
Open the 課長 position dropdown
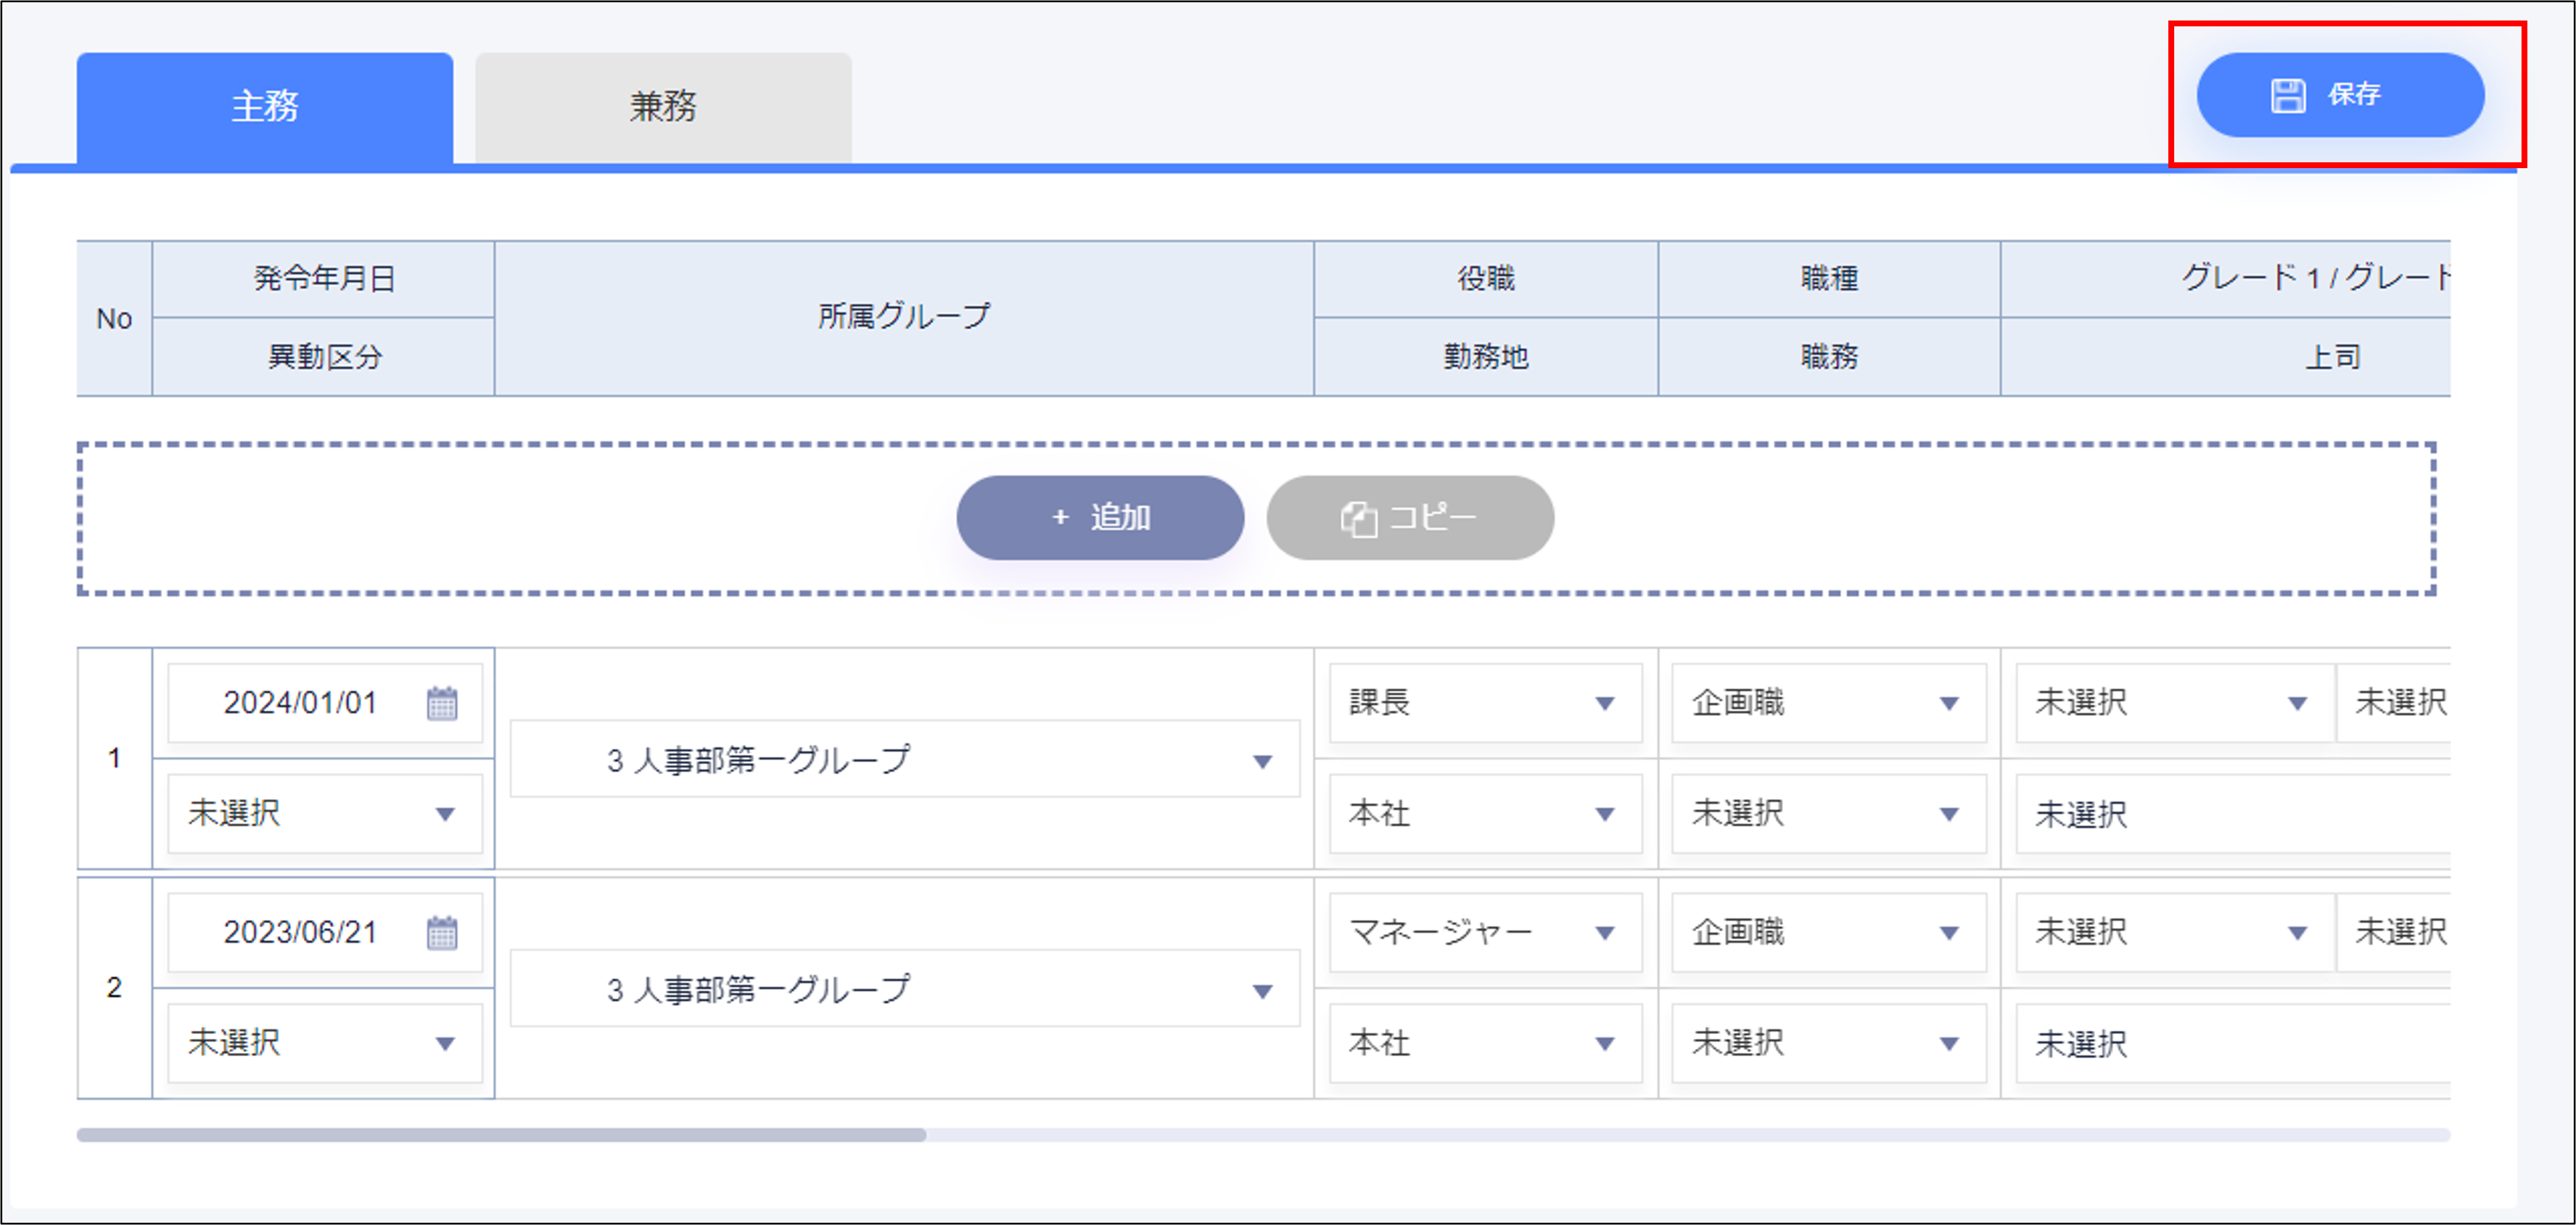click(1604, 703)
